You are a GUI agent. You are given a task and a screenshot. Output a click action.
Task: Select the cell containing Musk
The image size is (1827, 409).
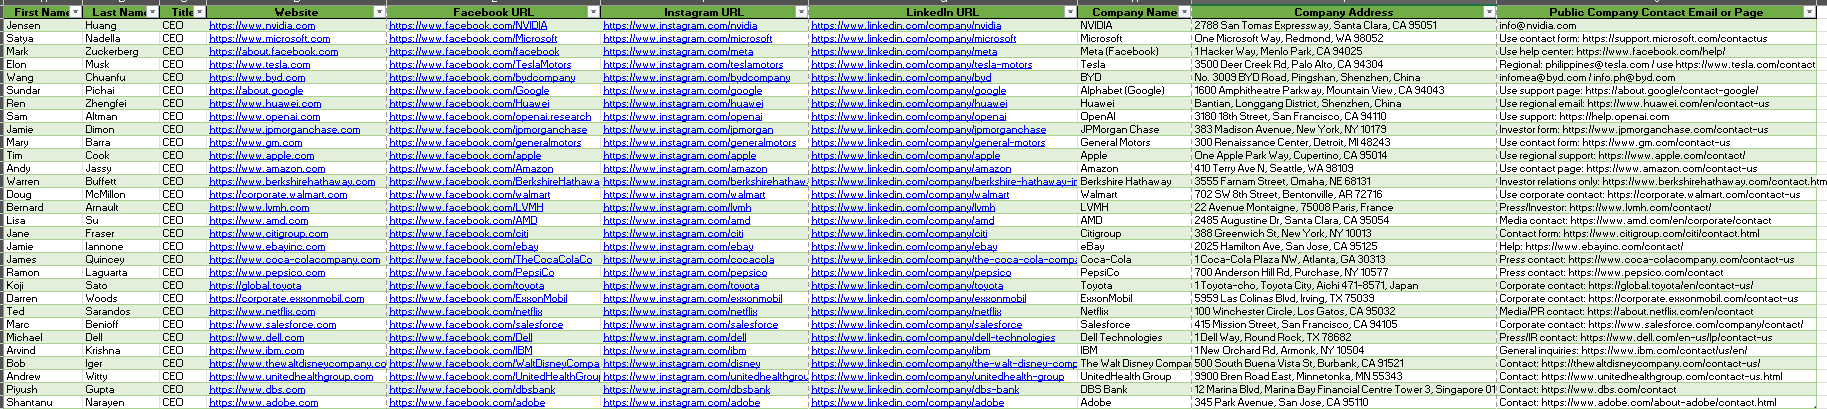click(122, 65)
